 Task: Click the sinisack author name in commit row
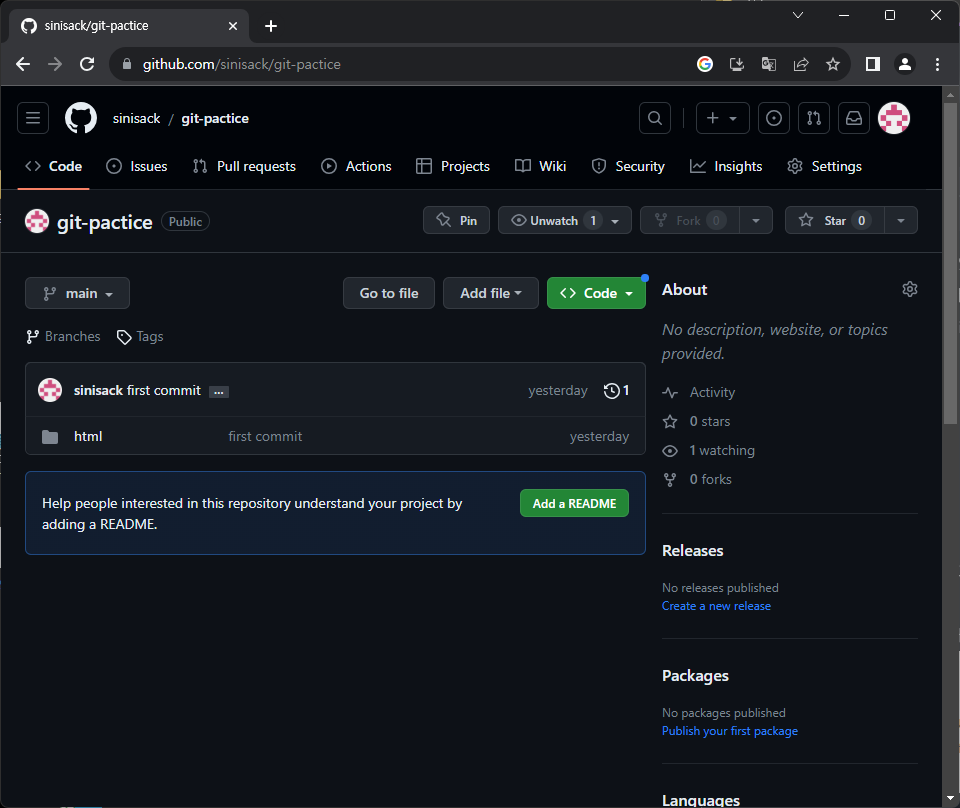[x=99, y=391]
